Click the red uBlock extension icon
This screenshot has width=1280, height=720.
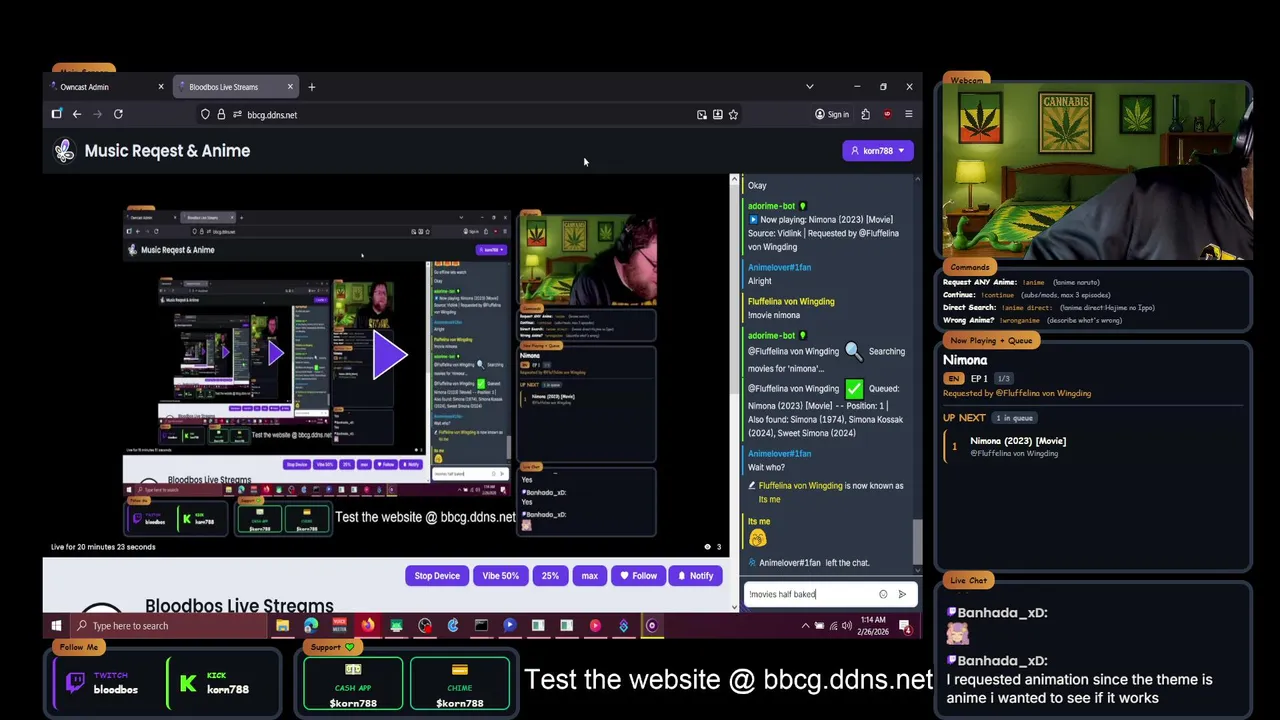[887, 115]
